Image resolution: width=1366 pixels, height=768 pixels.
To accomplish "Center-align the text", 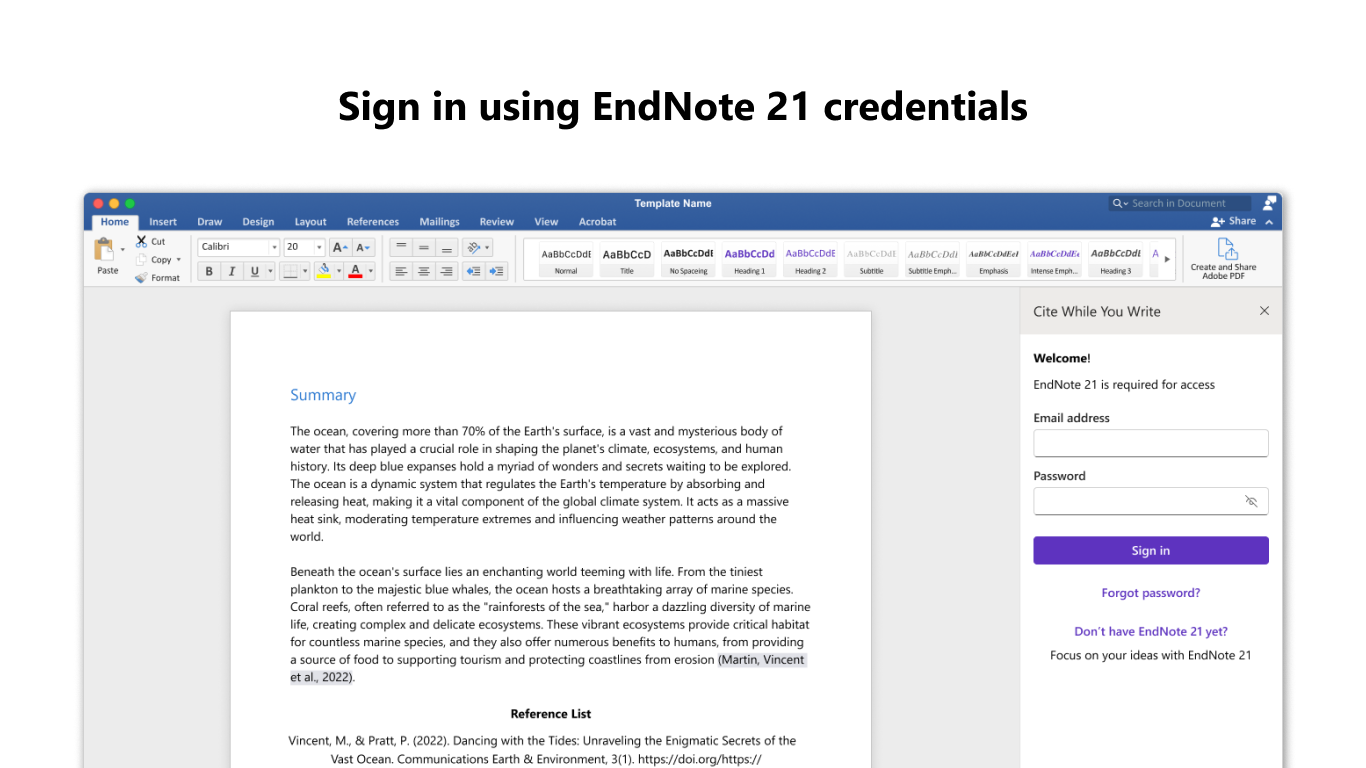I will tap(424, 271).
